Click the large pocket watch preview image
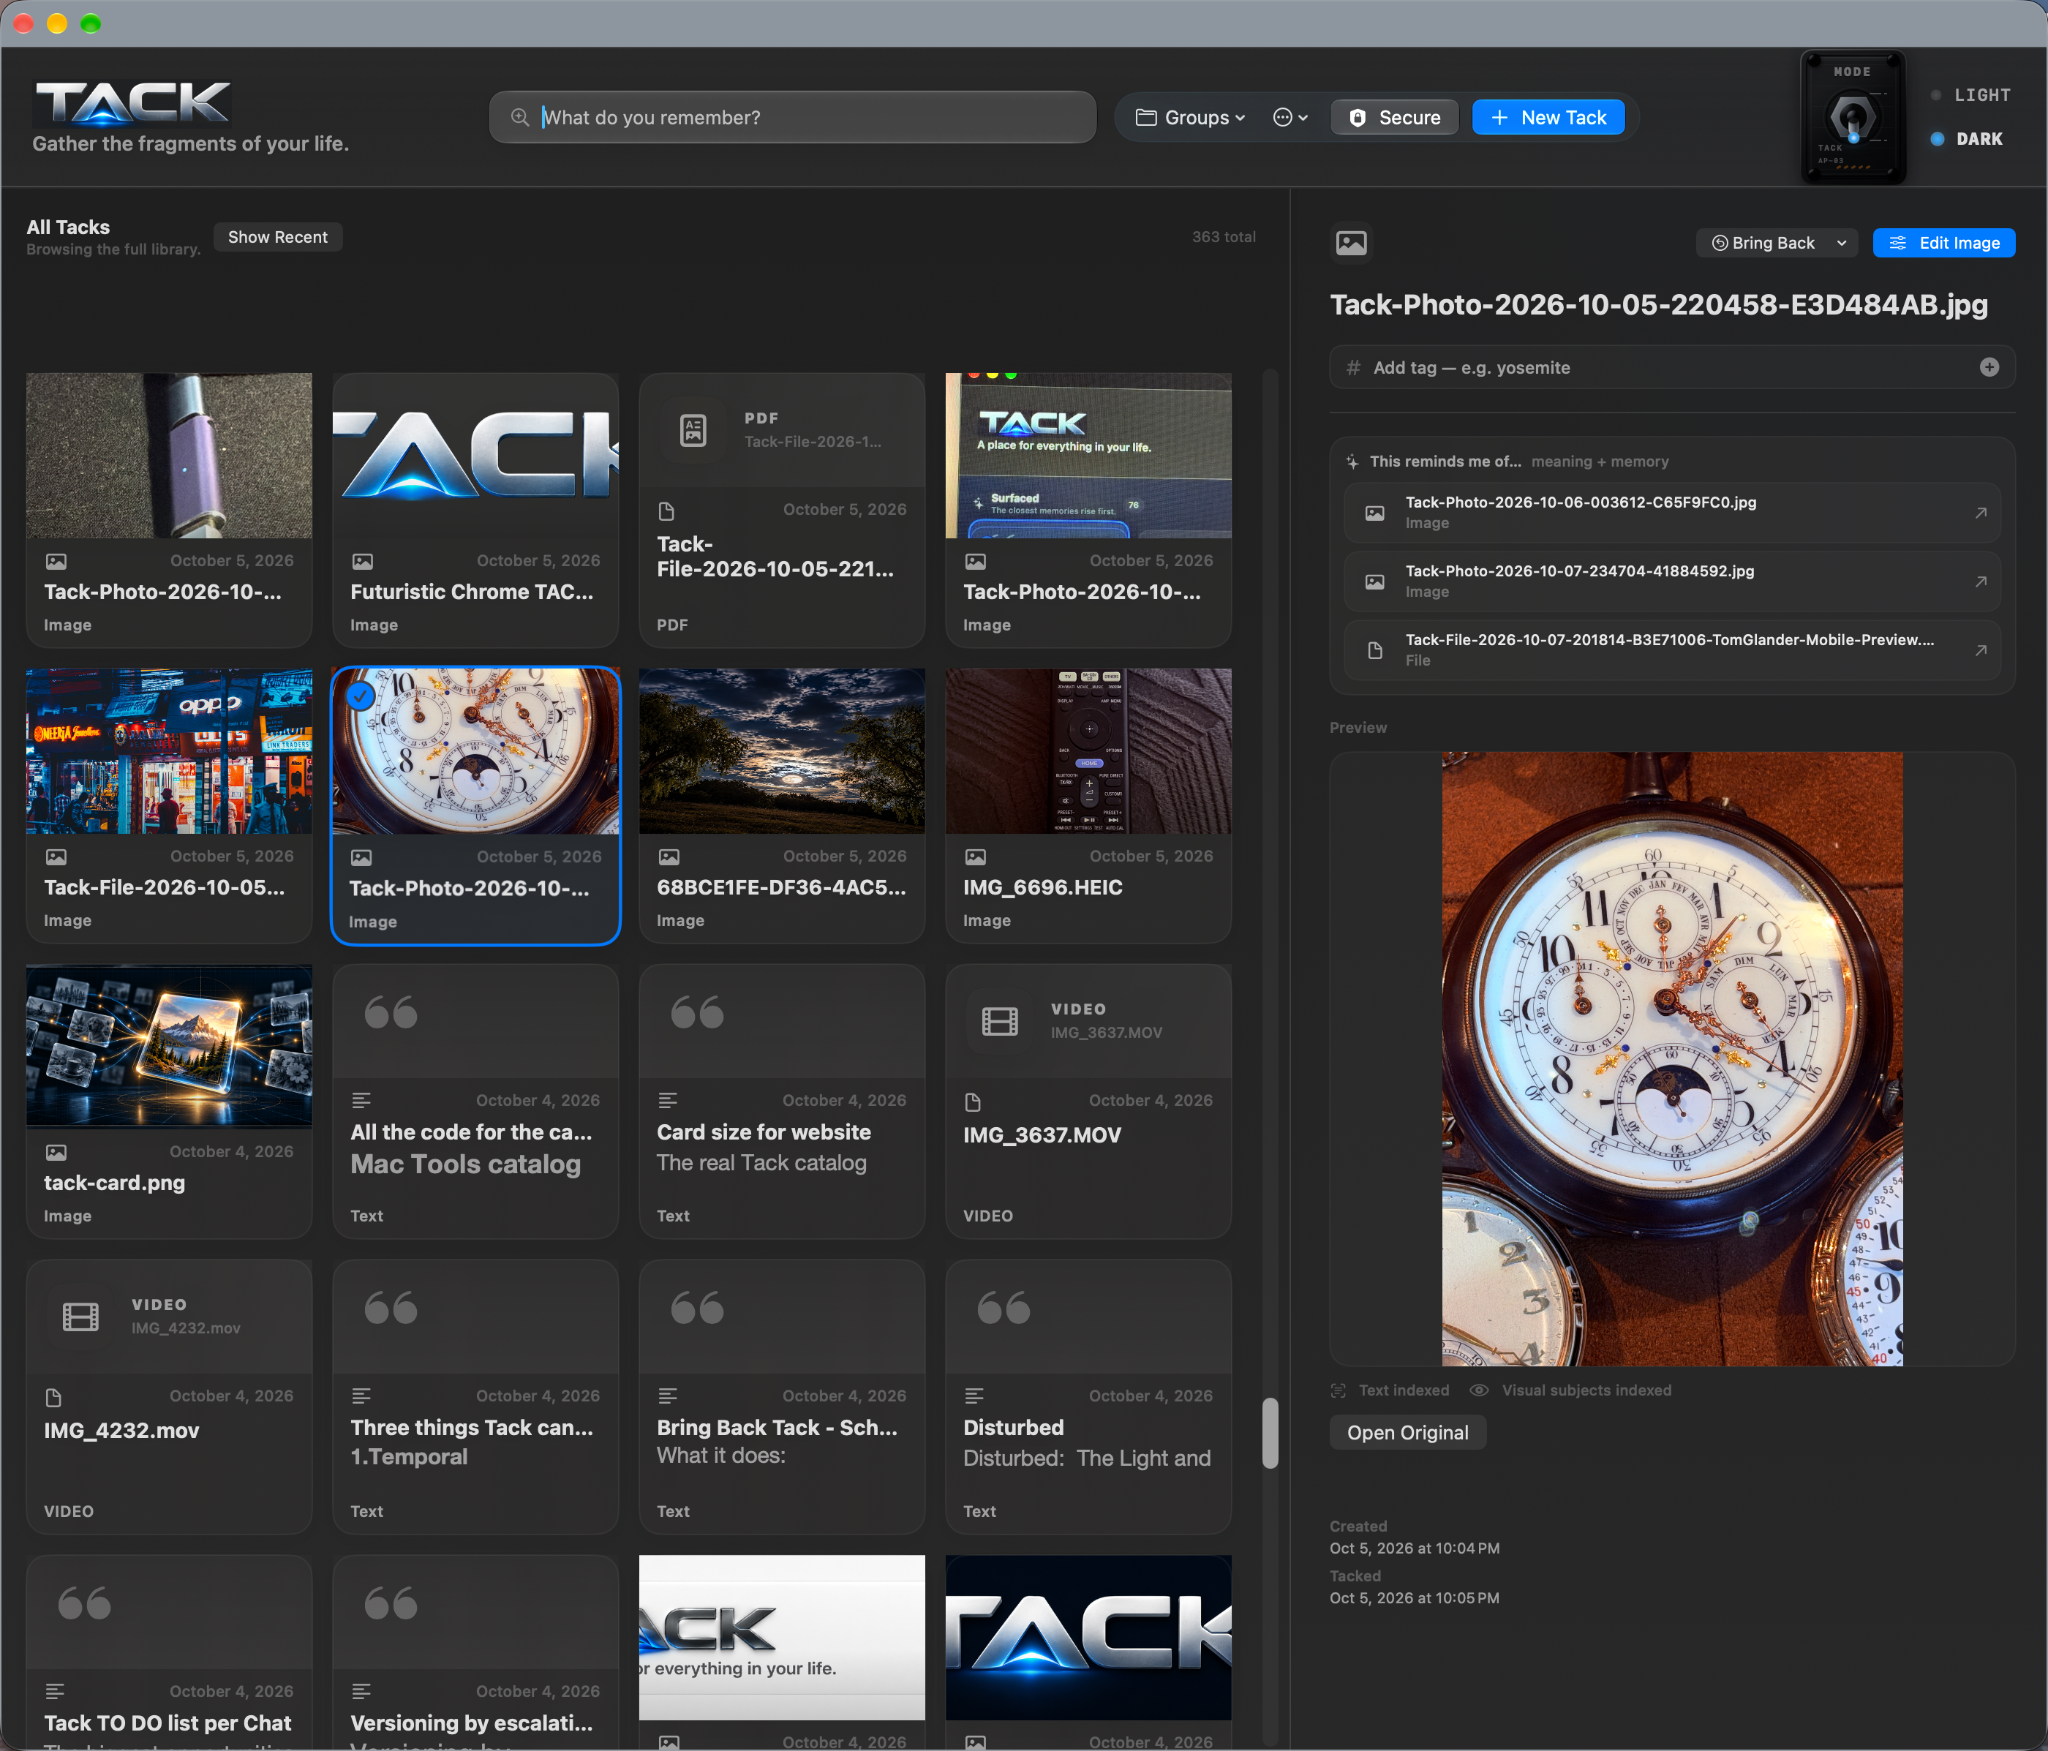This screenshot has width=2048, height=1751. click(x=1671, y=1059)
